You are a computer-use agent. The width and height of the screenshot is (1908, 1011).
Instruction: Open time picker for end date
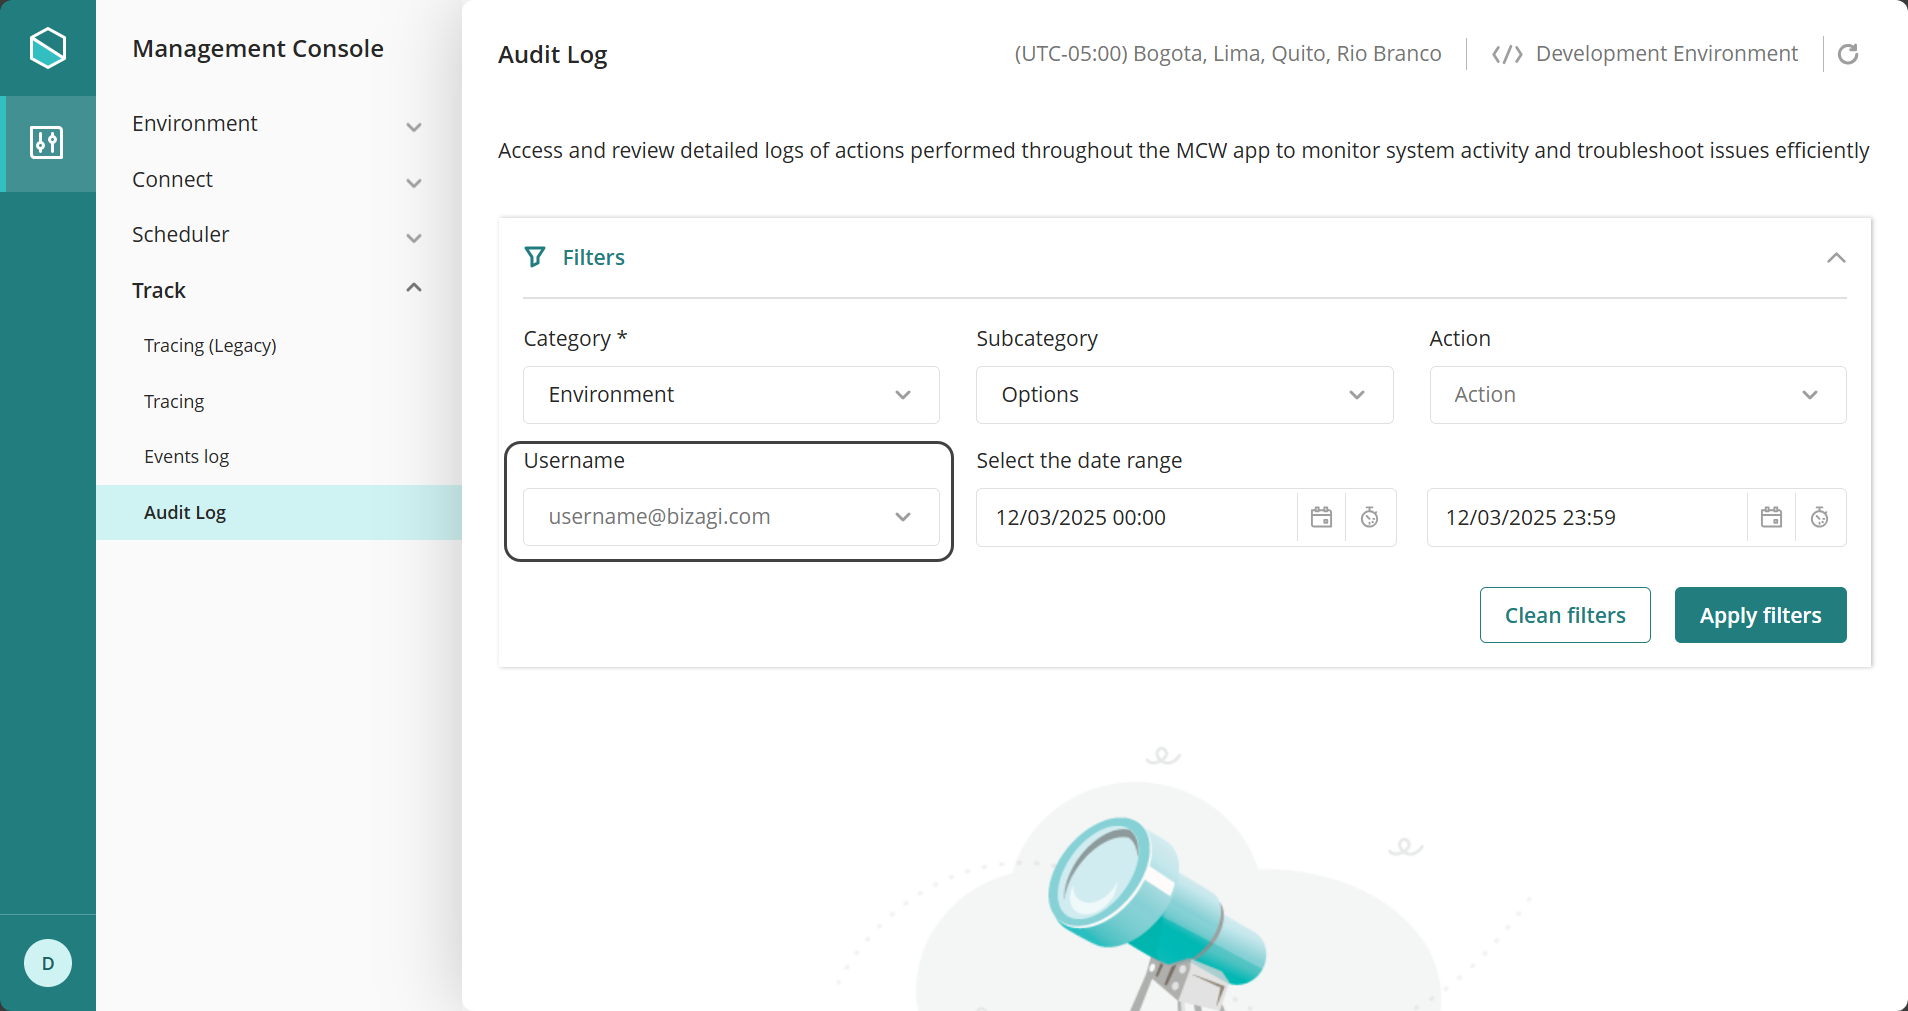pyautogui.click(x=1819, y=517)
